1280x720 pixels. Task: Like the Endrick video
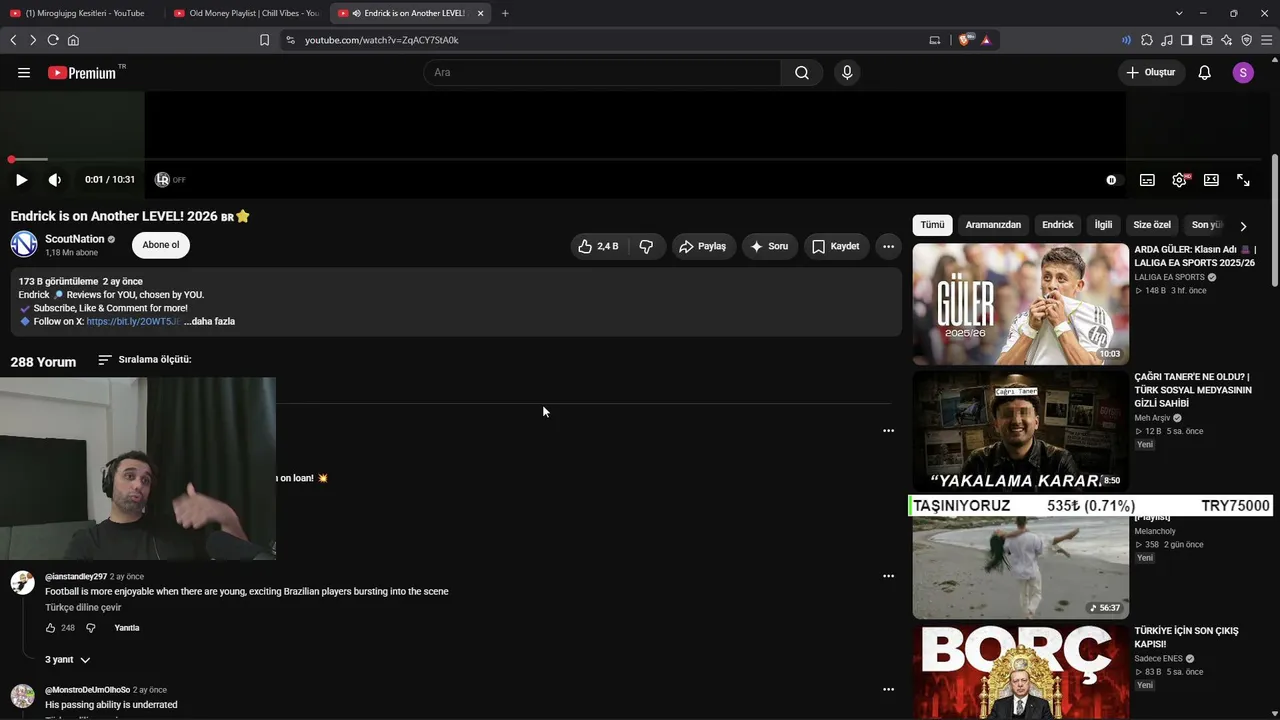(598, 246)
